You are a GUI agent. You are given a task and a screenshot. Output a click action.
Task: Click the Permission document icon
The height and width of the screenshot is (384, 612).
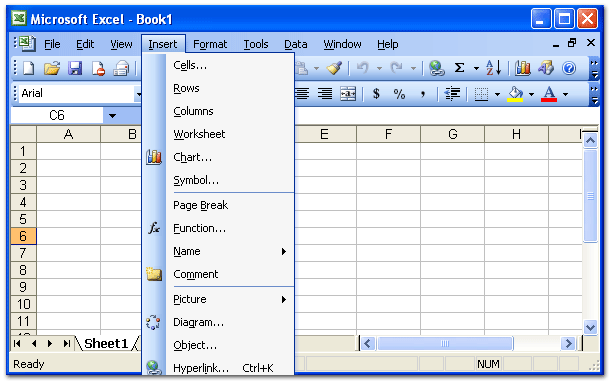[x=98, y=68]
